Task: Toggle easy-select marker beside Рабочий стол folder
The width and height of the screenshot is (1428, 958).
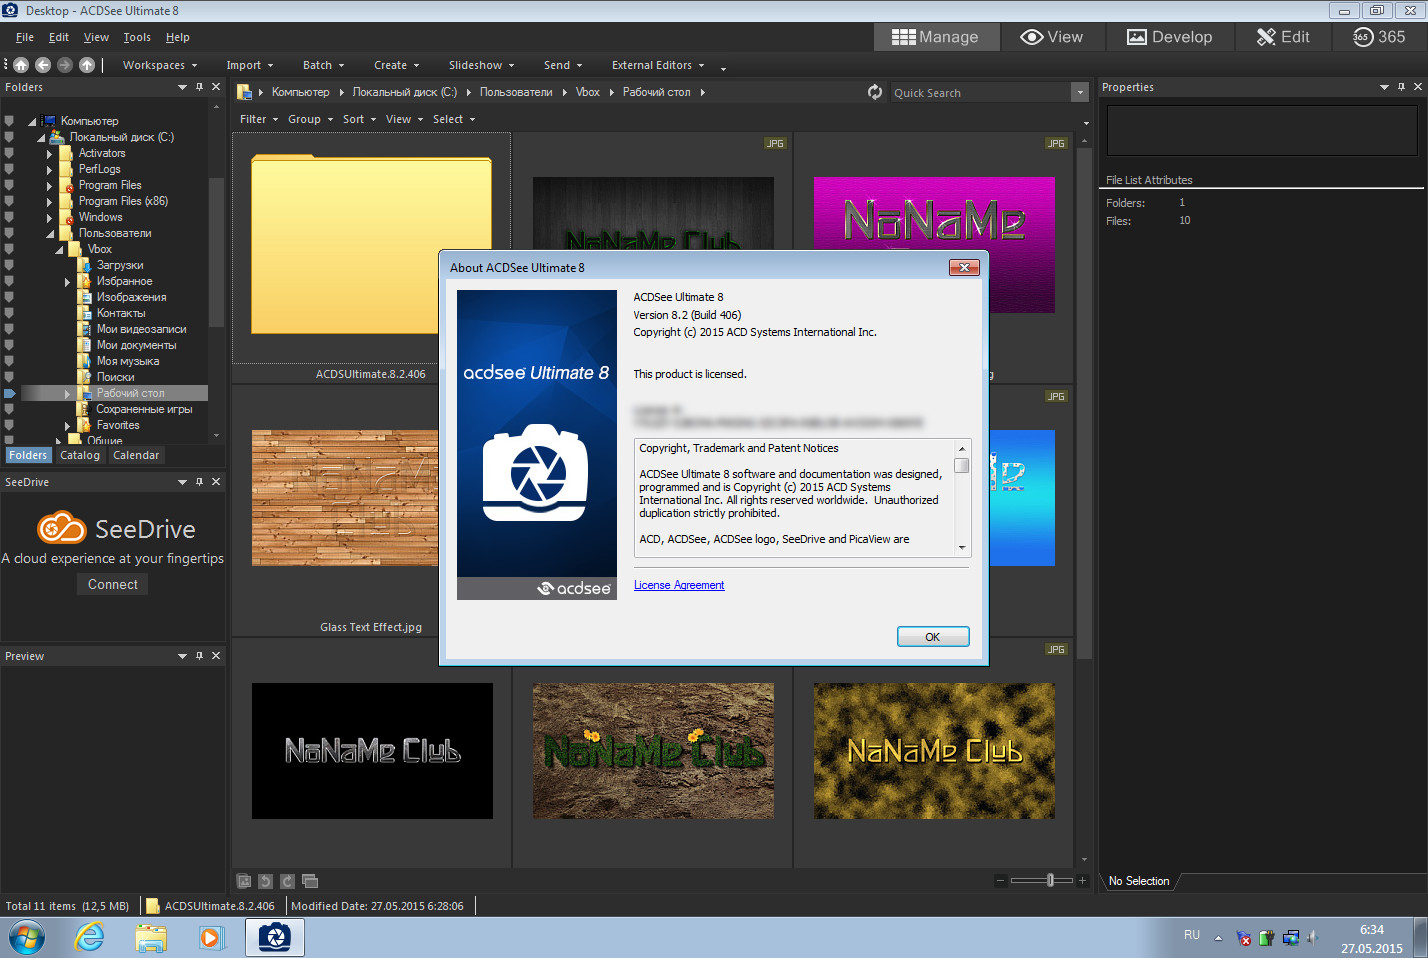Action: point(9,393)
